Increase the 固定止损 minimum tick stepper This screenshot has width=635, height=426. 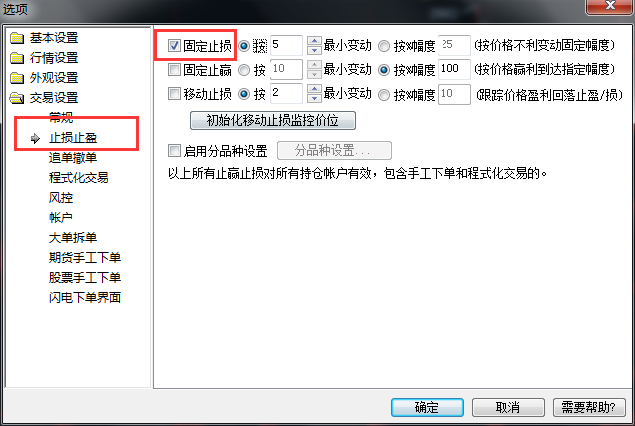[314, 40]
